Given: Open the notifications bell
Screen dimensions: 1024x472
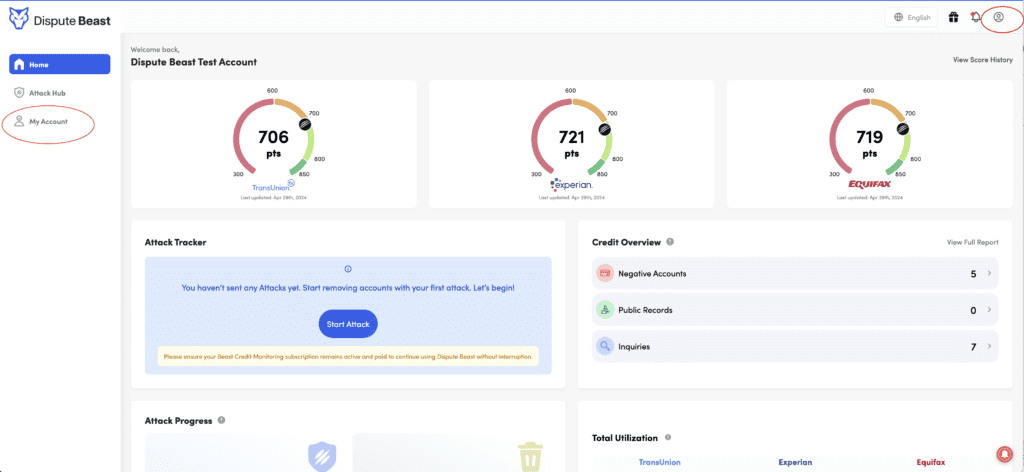Looking at the screenshot, I should (x=975, y=17).
